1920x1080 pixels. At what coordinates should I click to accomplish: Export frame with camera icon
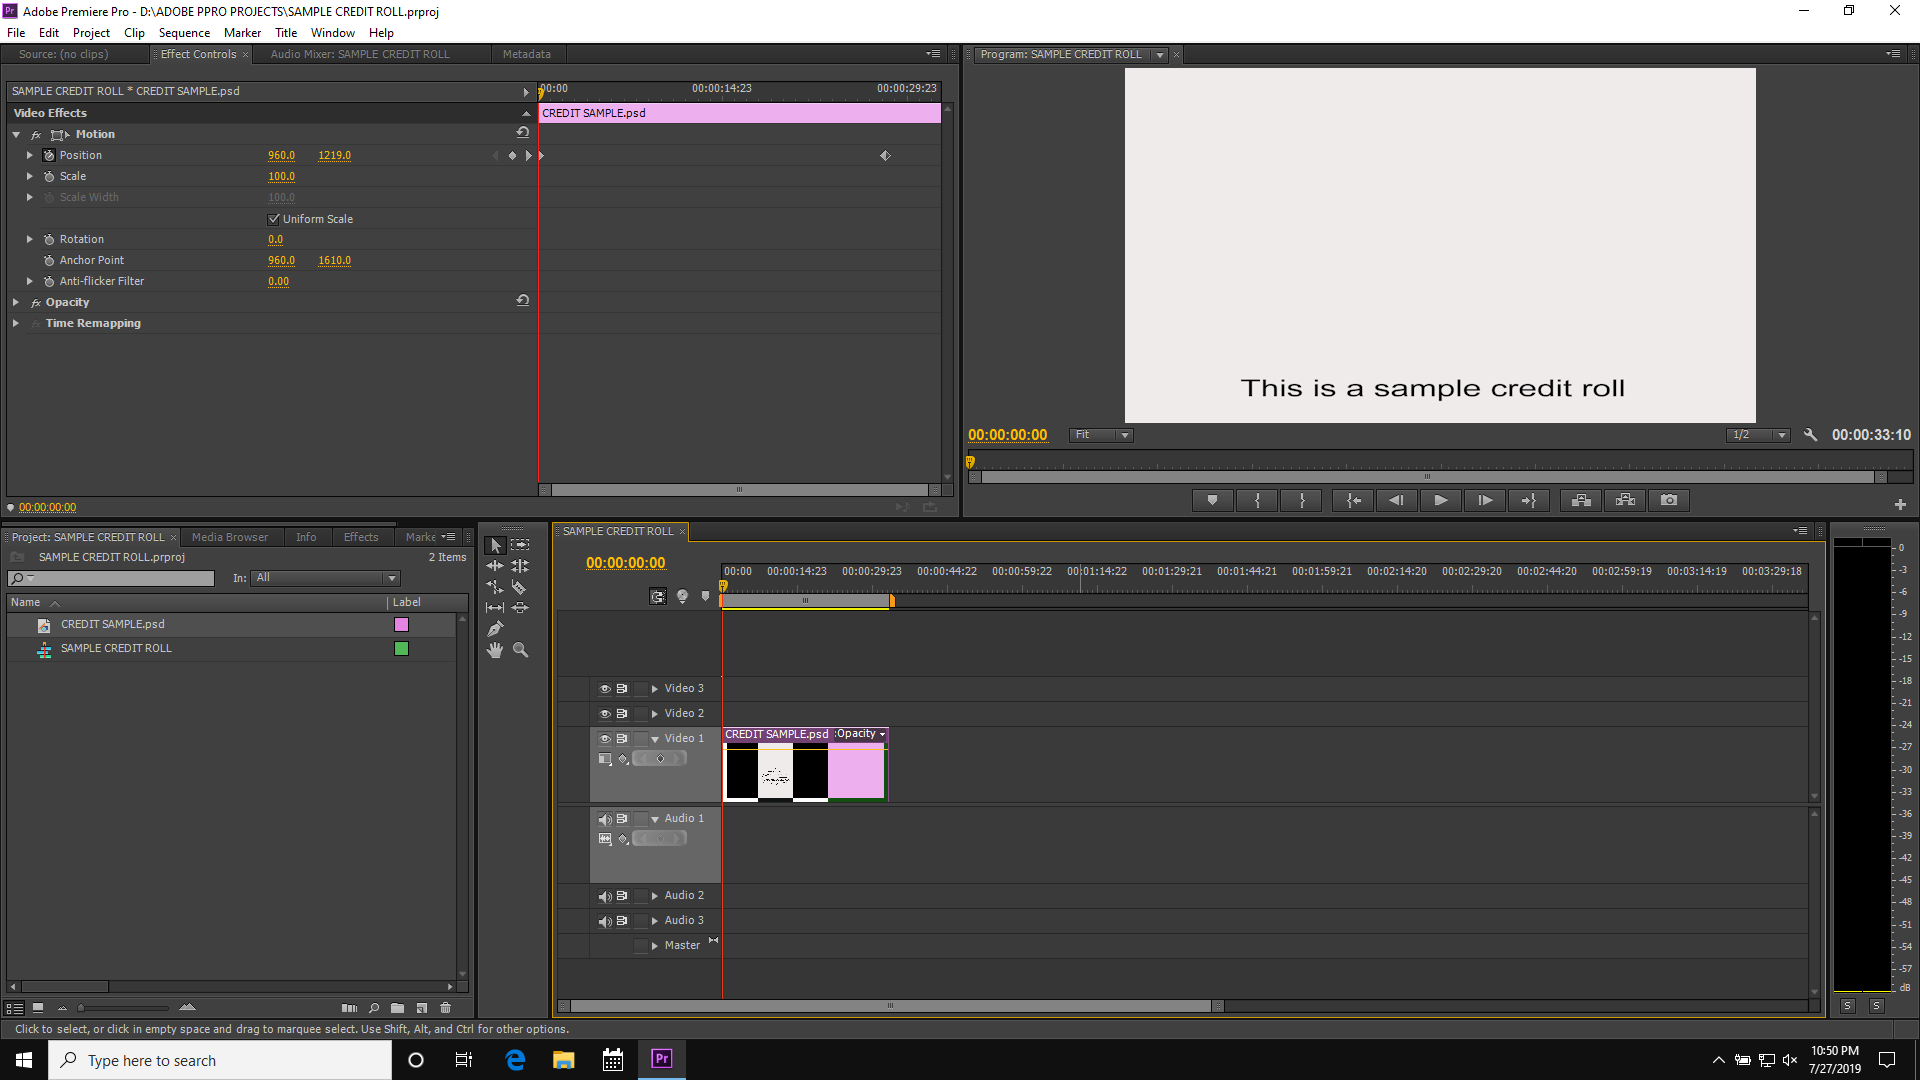point(1669,500)
